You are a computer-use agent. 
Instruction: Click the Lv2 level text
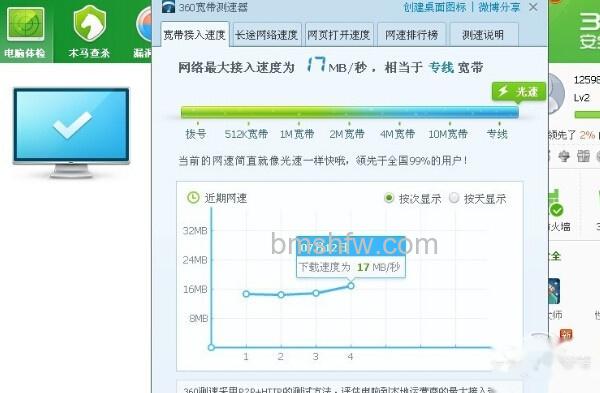coord(582,98)
